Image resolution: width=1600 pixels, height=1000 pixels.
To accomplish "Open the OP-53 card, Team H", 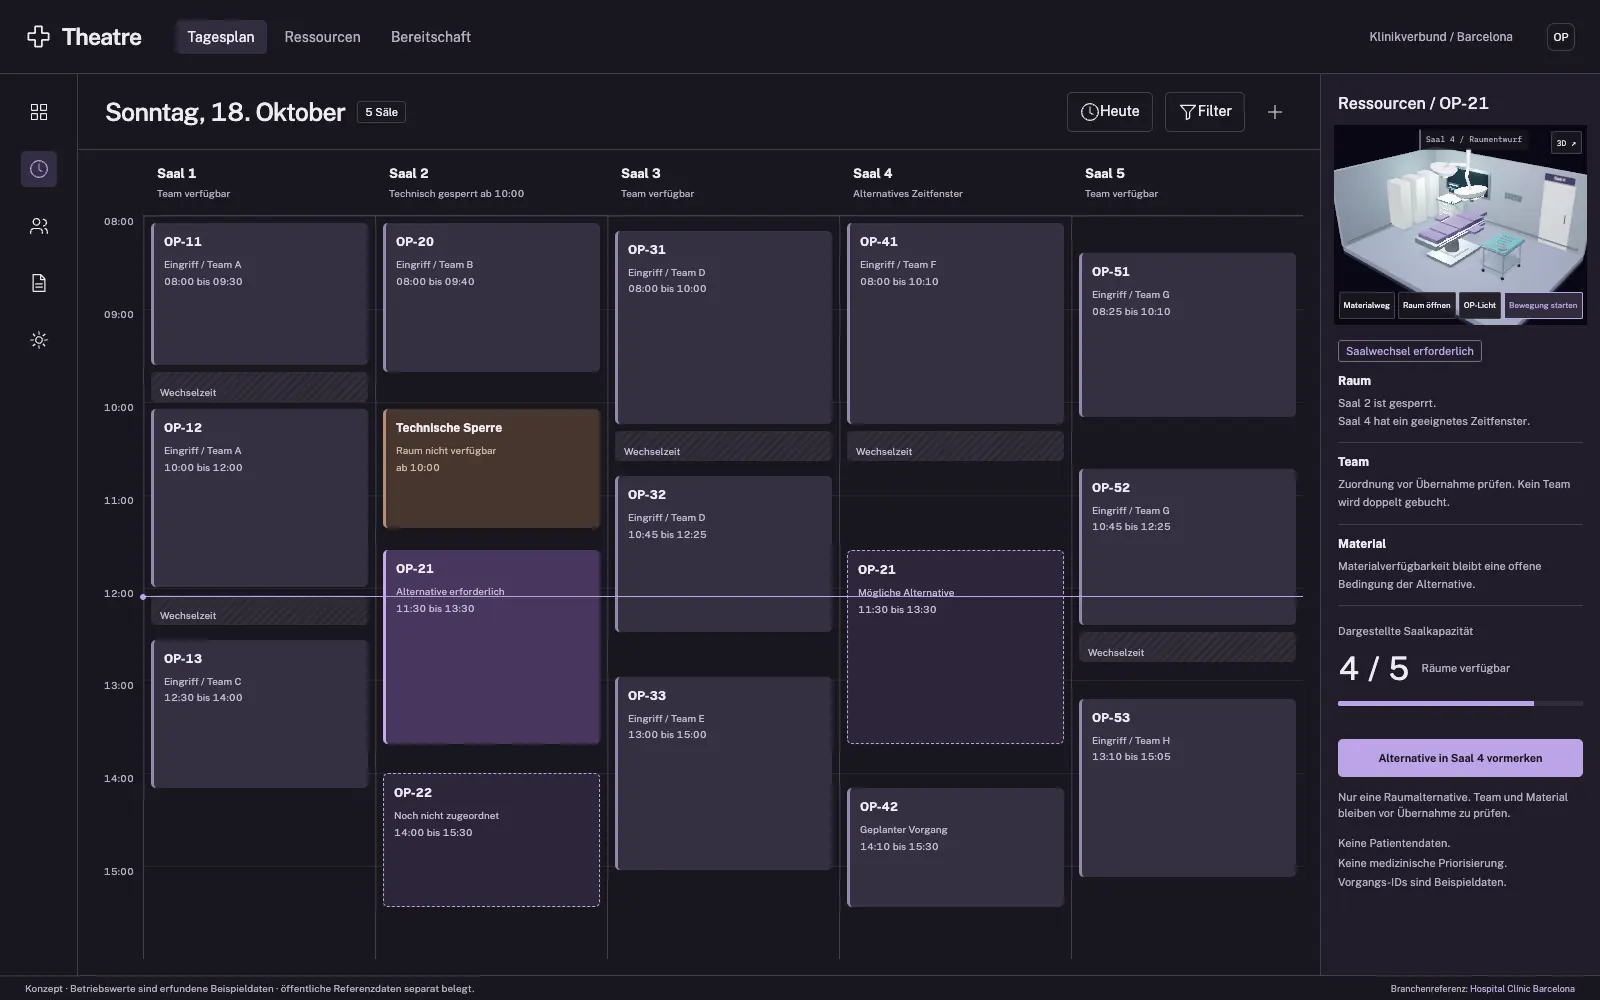I will click(x=1188, y=788).
